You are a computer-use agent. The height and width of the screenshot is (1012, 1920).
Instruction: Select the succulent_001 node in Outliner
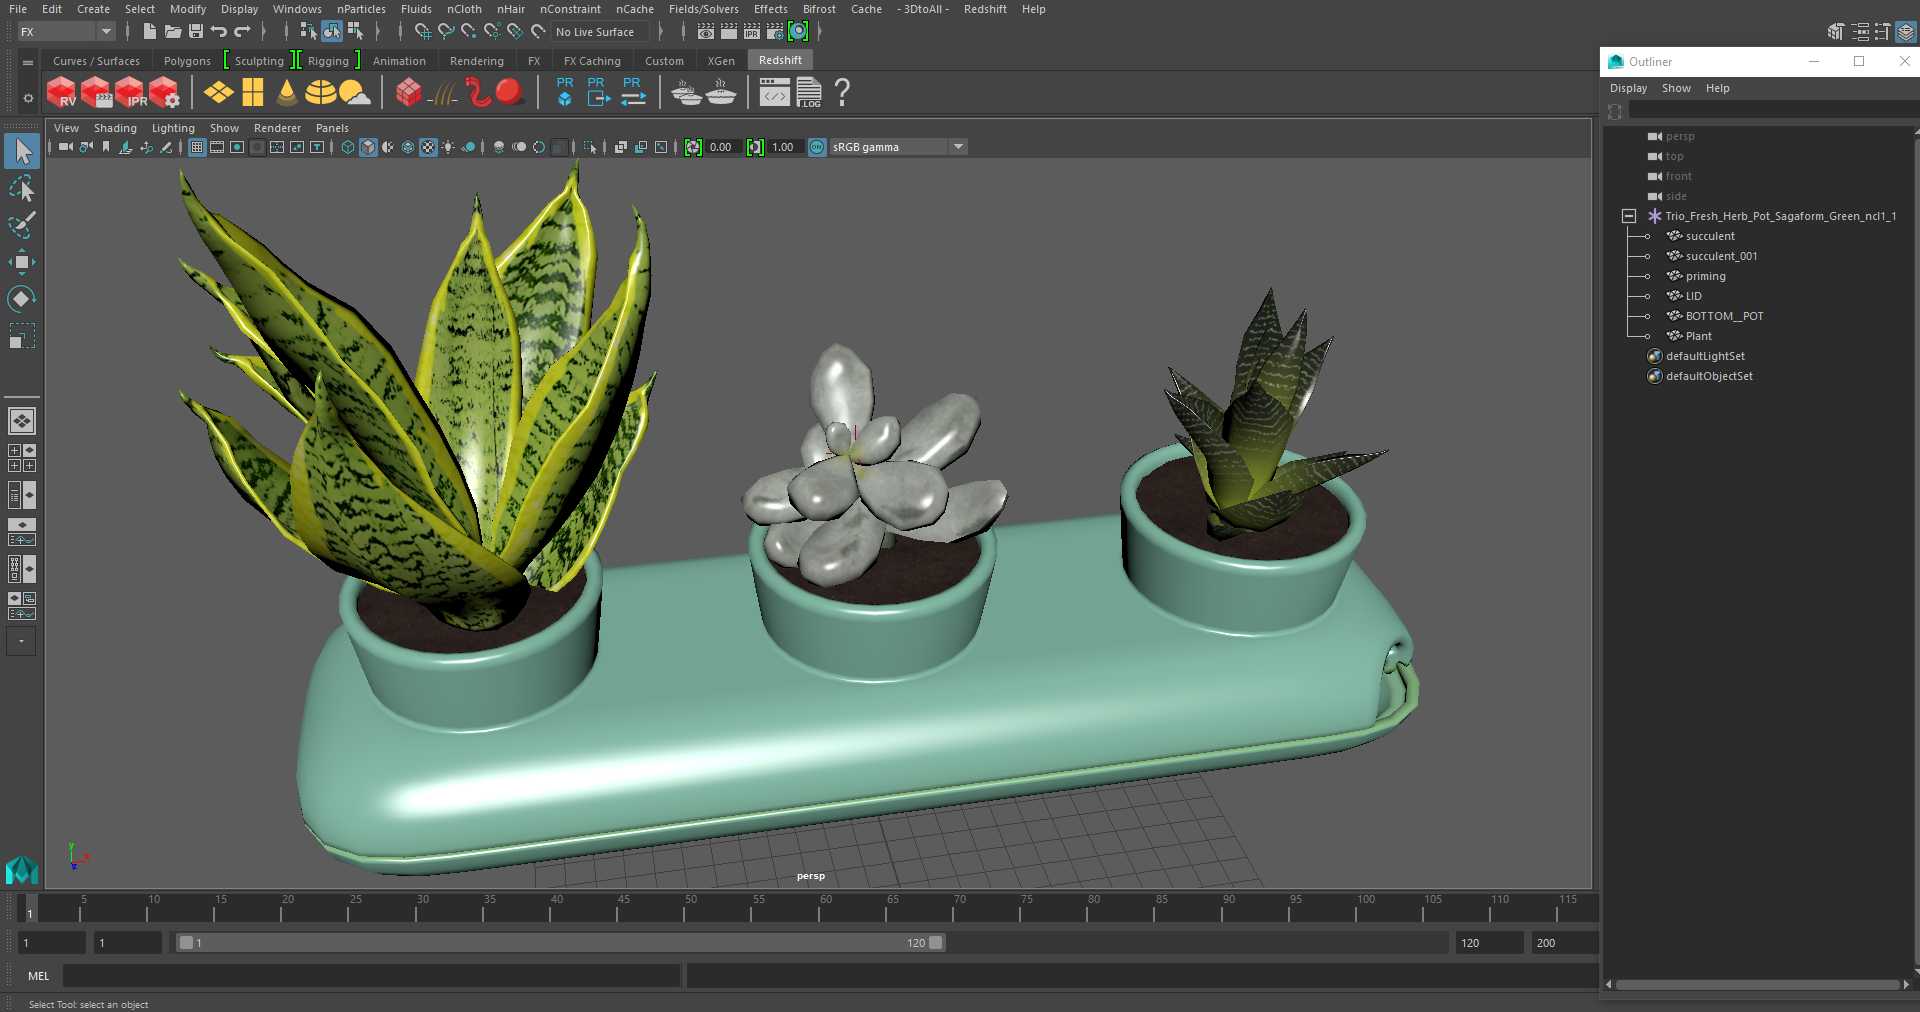[x=1721, y=256]
